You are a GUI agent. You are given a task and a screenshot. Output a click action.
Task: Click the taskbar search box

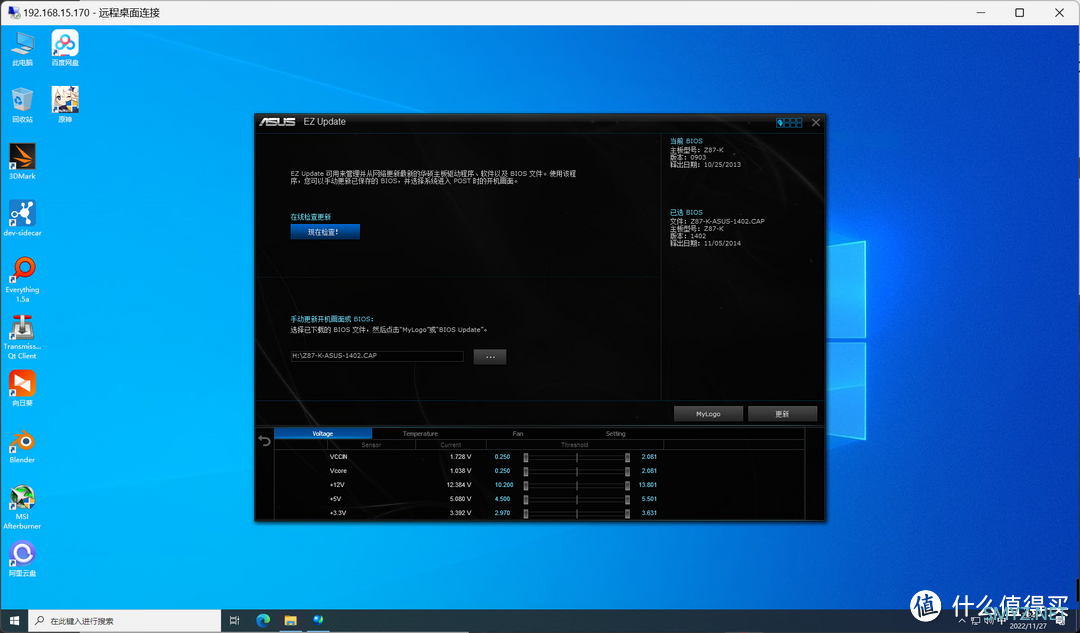tap(125, 621)
